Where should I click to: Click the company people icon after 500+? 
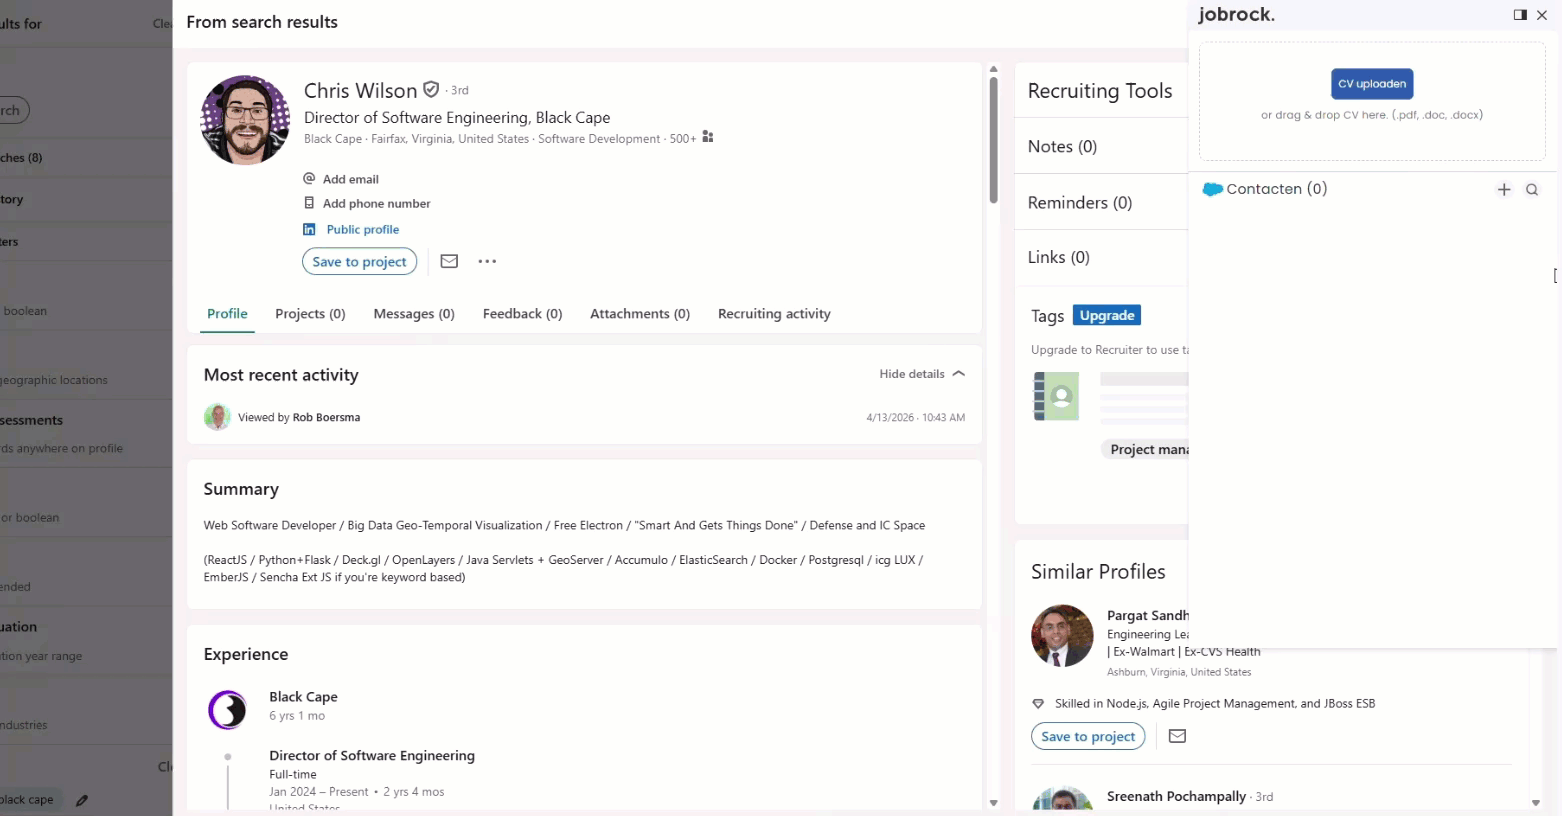point(708,137)
